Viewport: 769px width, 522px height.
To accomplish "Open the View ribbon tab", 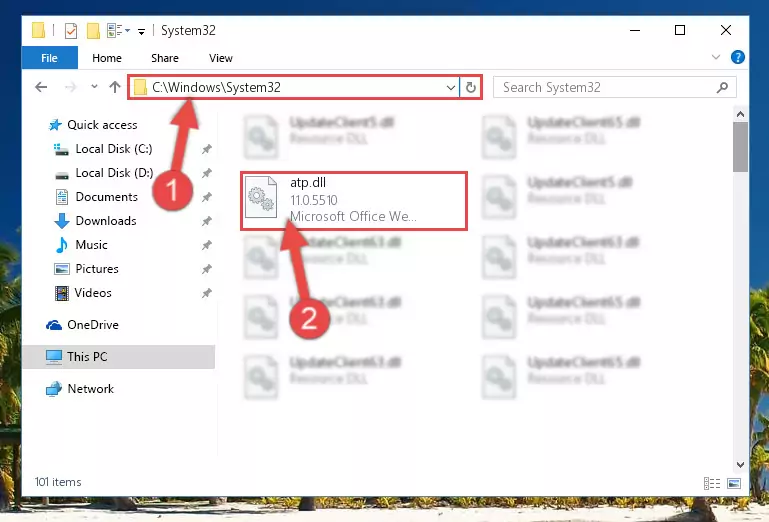I will (221, 58).
